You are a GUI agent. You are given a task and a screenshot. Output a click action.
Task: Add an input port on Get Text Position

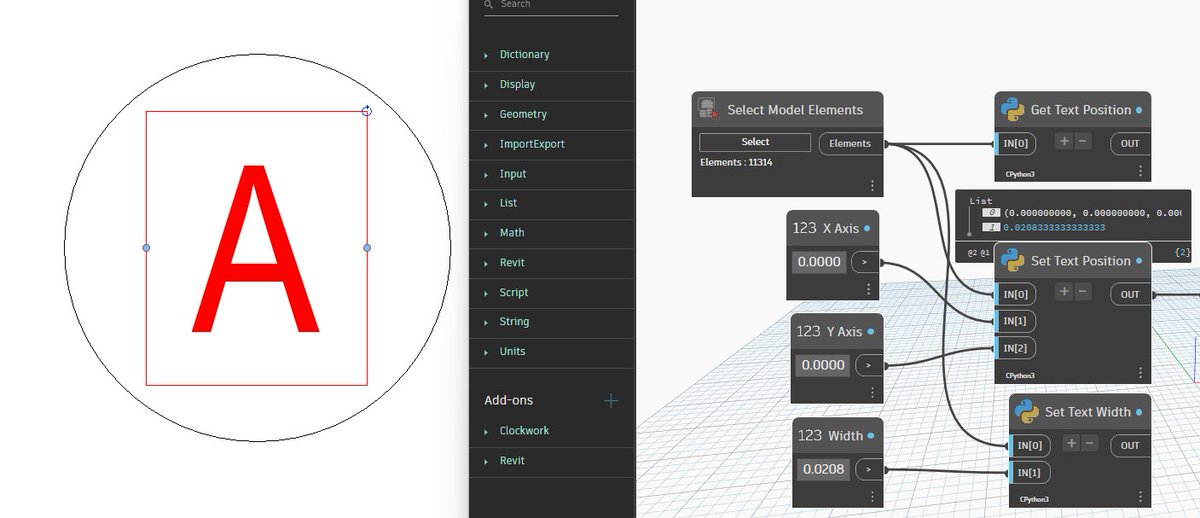point(1064,142)
